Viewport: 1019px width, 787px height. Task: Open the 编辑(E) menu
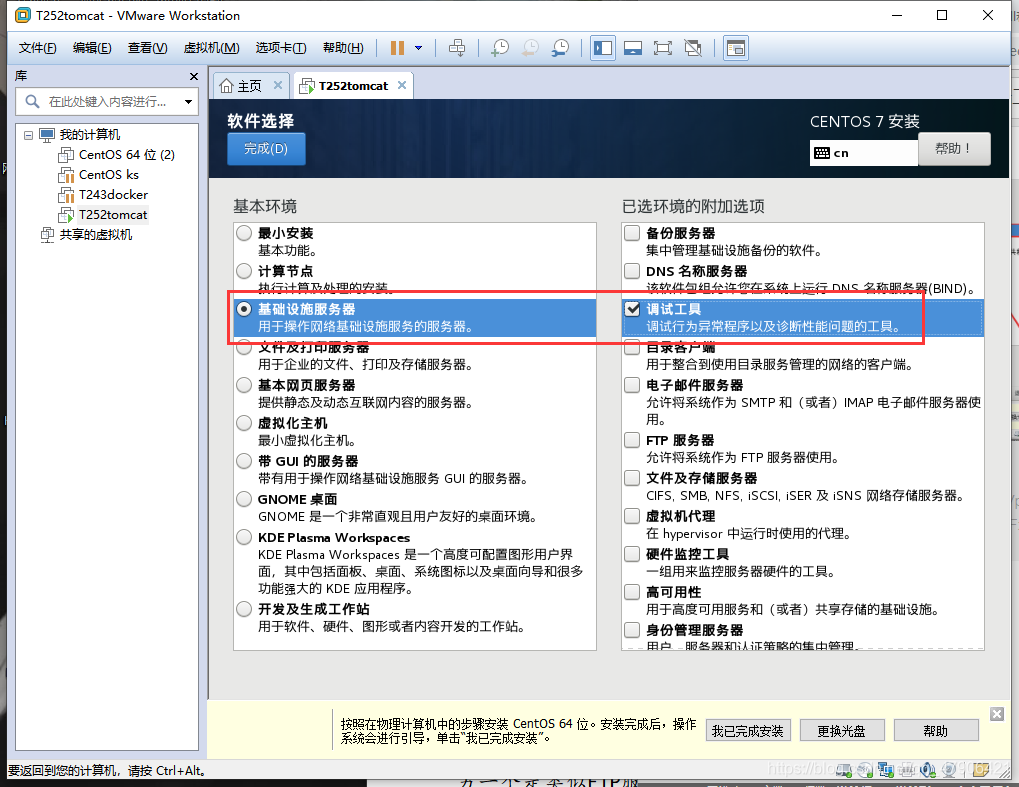click(92, 48)
